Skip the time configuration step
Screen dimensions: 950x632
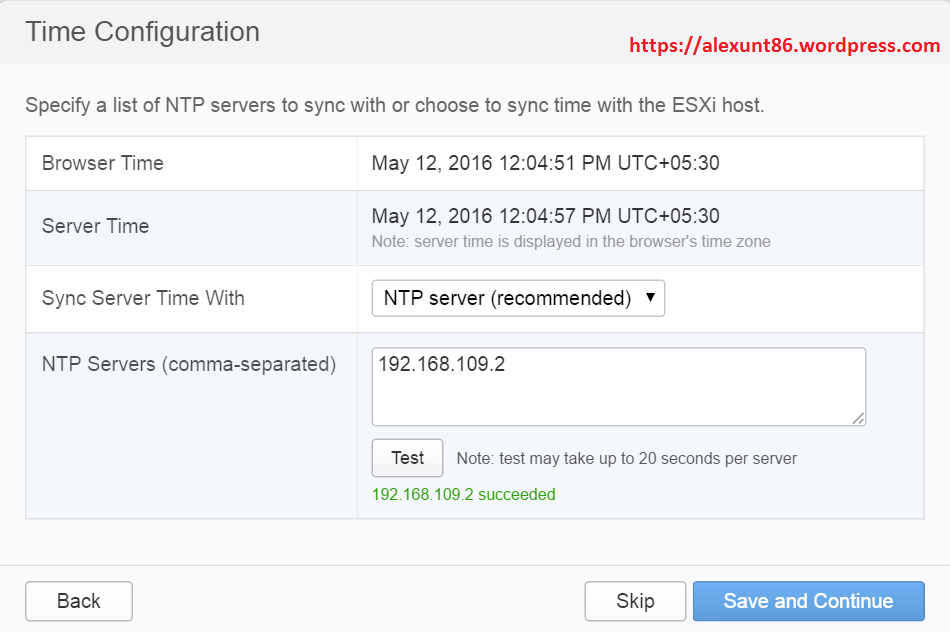coord(635,601)
